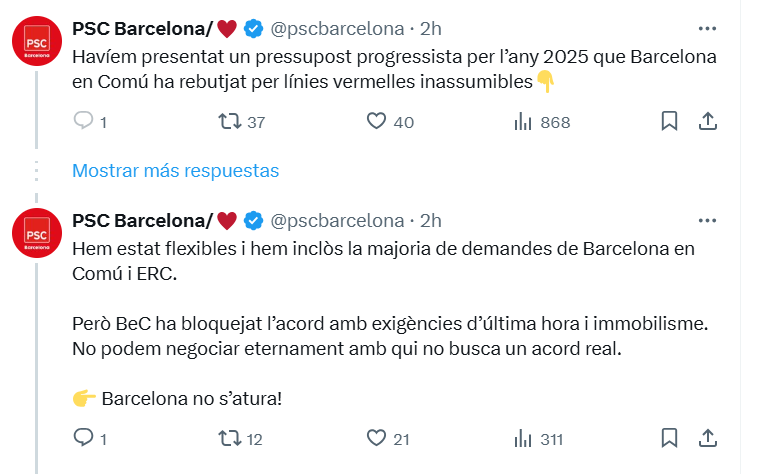Expand 'Mostrar más respuestas' replies
Image resolution: width=768 pixels, height=474 pixels.
click(175, 170)
